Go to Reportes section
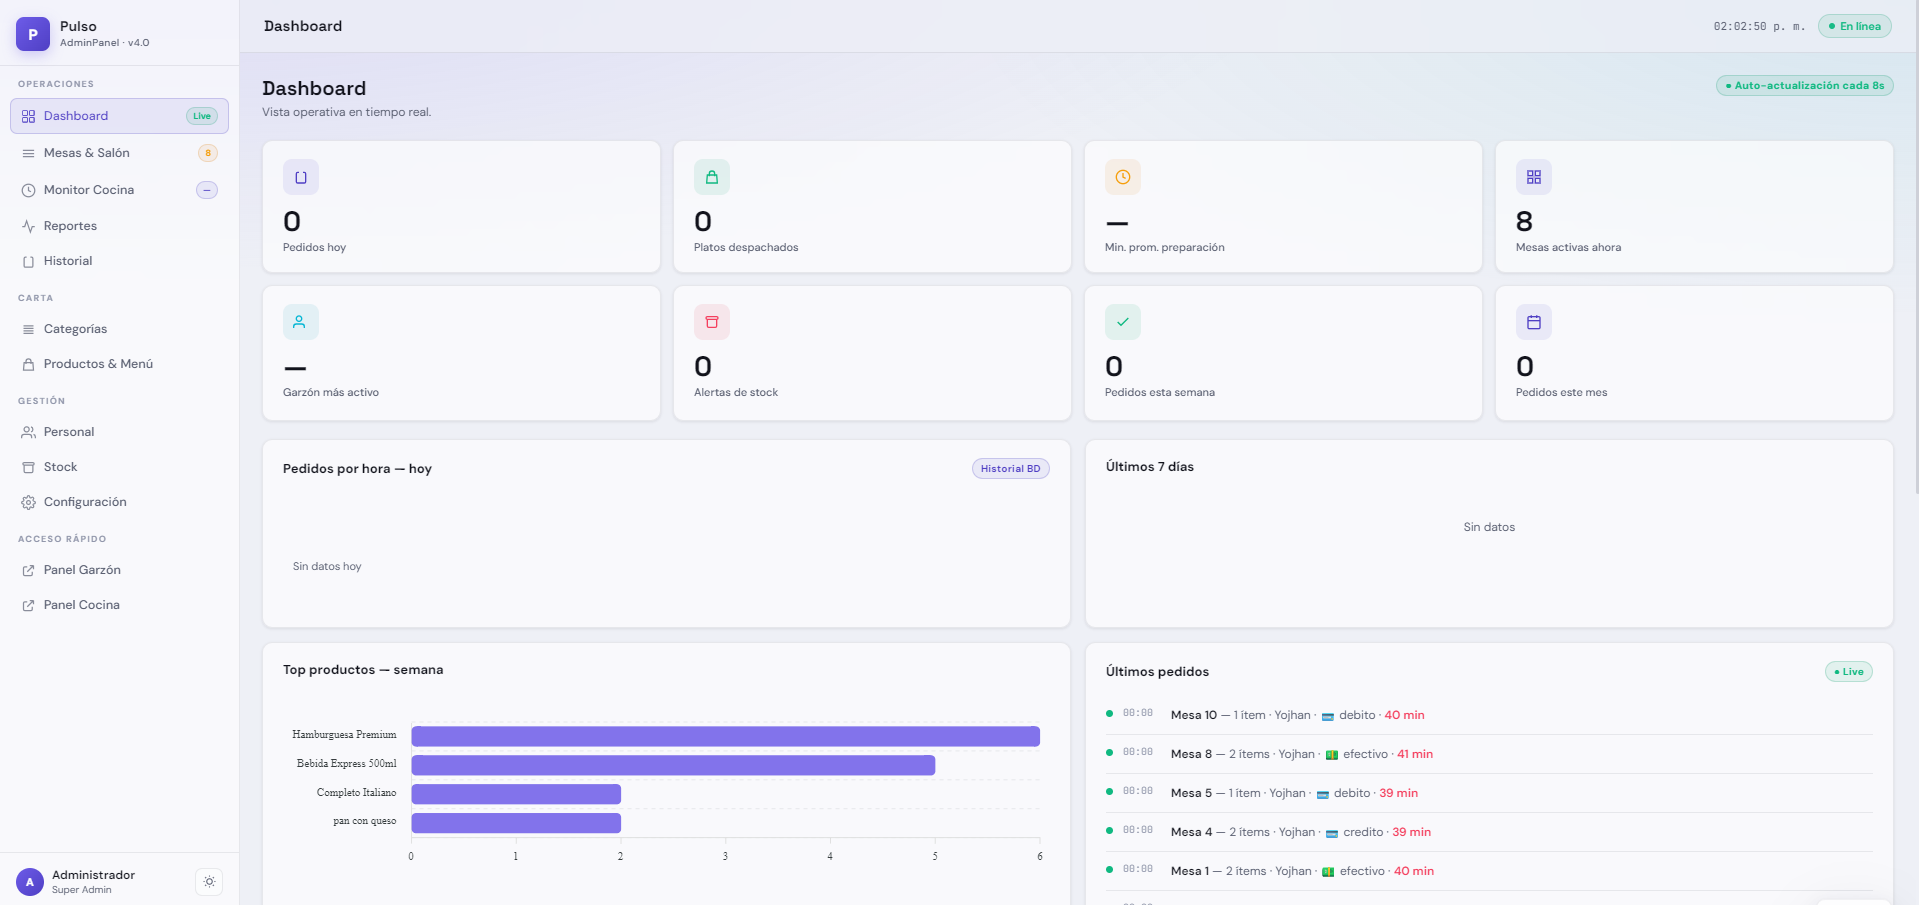1919x905 pixels. point(119,226)
